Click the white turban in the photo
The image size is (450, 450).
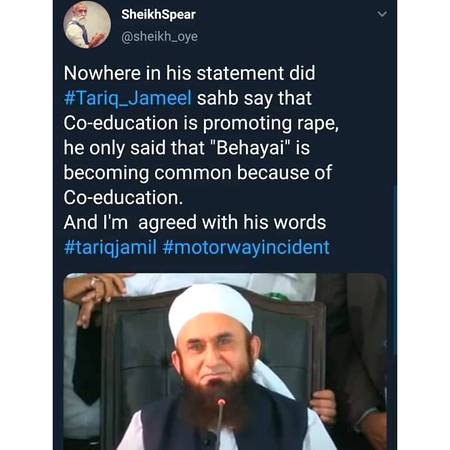click(x=211, y=310)
